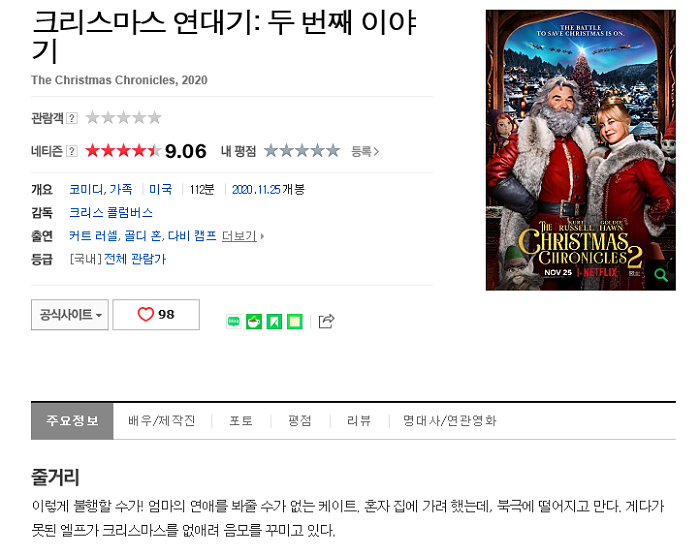Screen dimensions: 700x555
Task: Click the green memo share icon
Action: [x=295, y=321]
